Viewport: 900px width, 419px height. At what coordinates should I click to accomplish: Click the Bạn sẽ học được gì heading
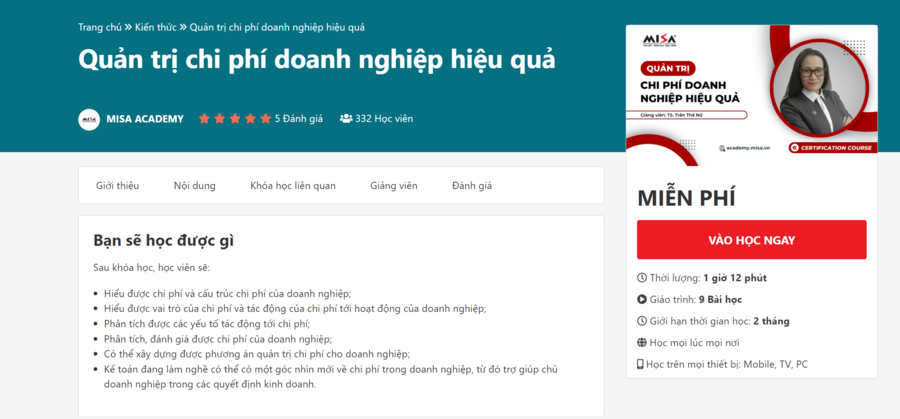click(x=164, y=240)
